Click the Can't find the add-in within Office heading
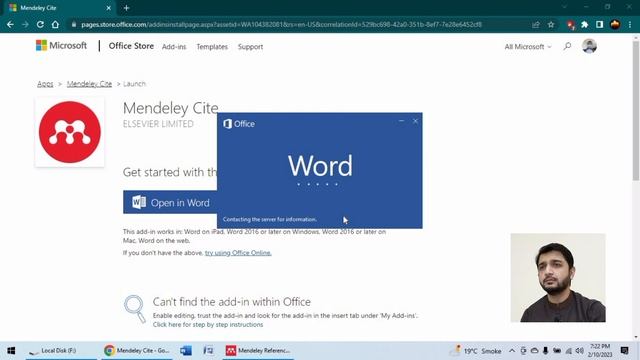 (x=231, y=302)
